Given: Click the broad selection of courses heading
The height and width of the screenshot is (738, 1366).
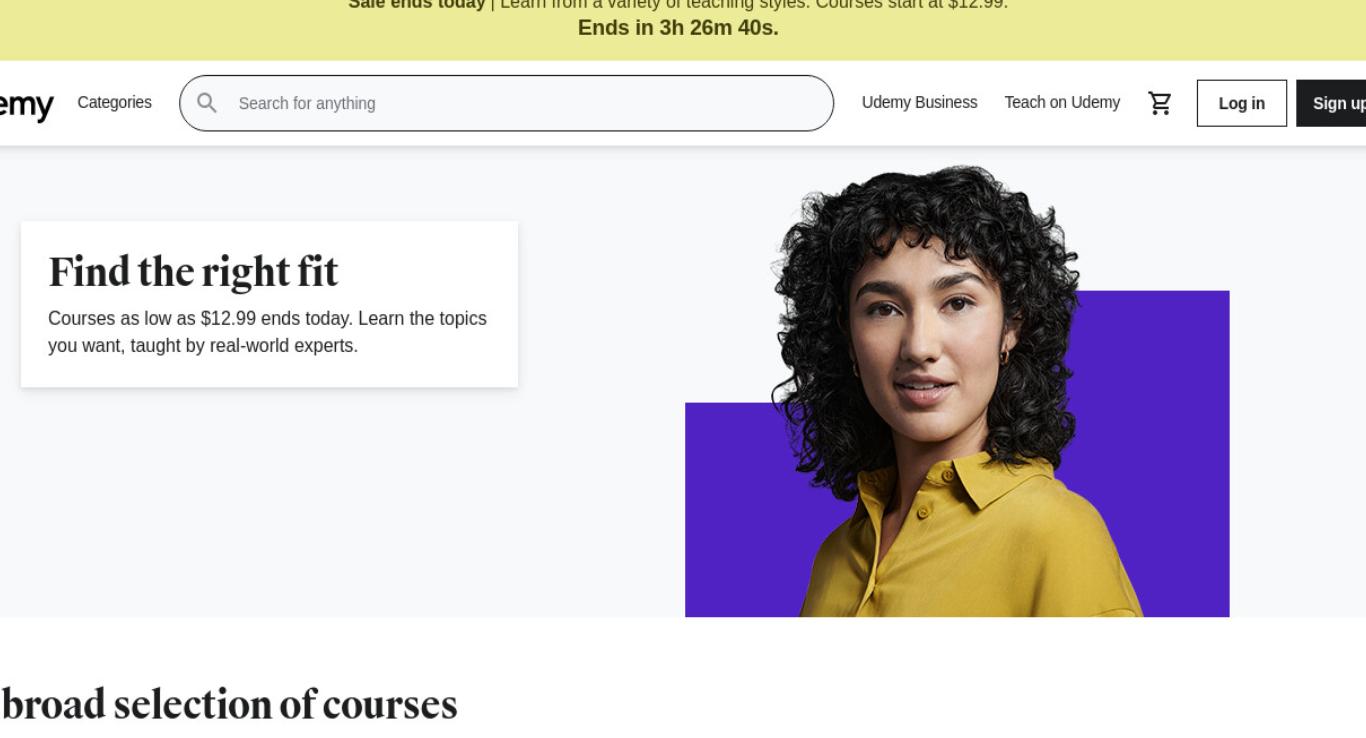Looking at the screenshot, I should point(228,704).
